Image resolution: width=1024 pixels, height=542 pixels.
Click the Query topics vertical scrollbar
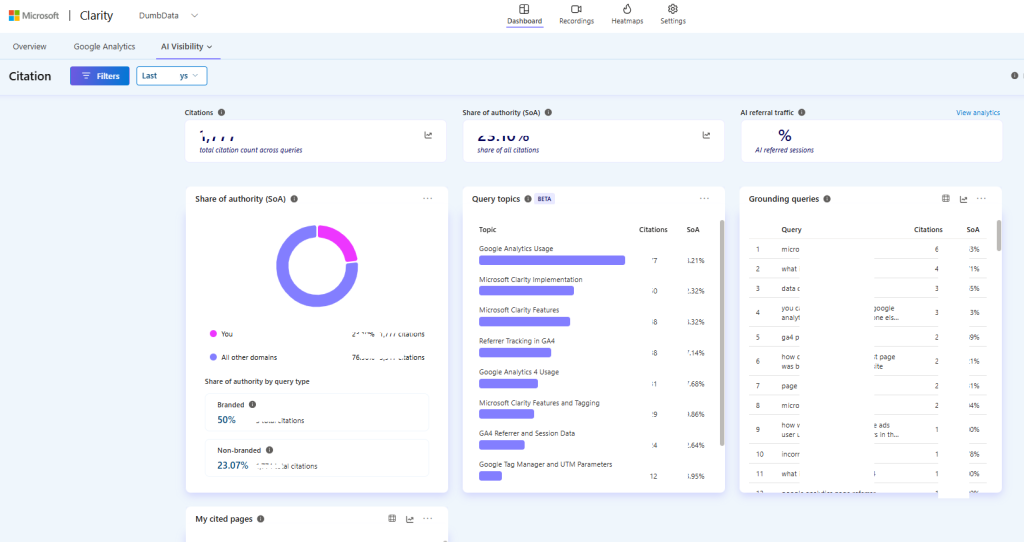pyautogui.click(x=722, y=333)
